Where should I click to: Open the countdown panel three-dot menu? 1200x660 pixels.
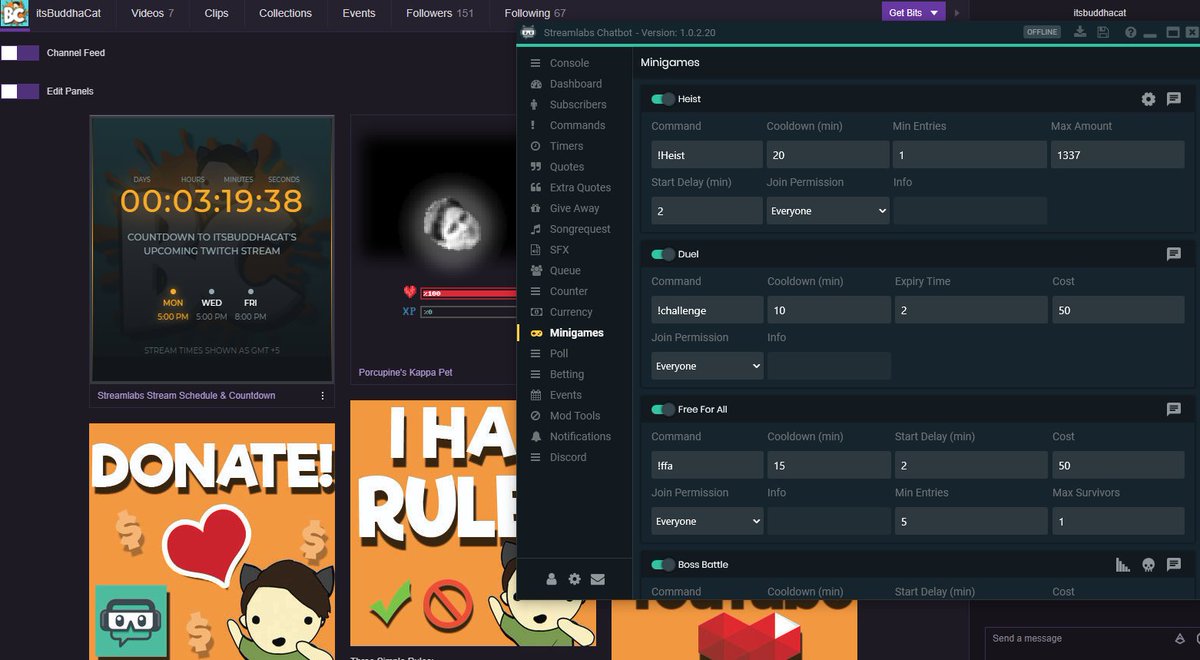[x=323, y=396]
